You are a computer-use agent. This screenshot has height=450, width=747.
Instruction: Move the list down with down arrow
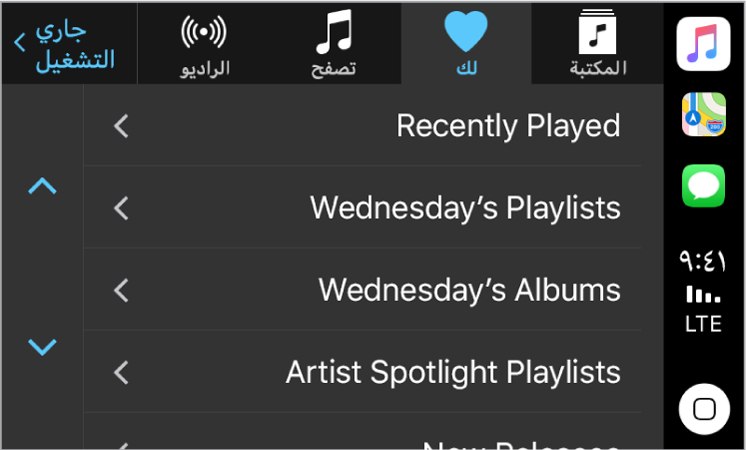(42, 347)
